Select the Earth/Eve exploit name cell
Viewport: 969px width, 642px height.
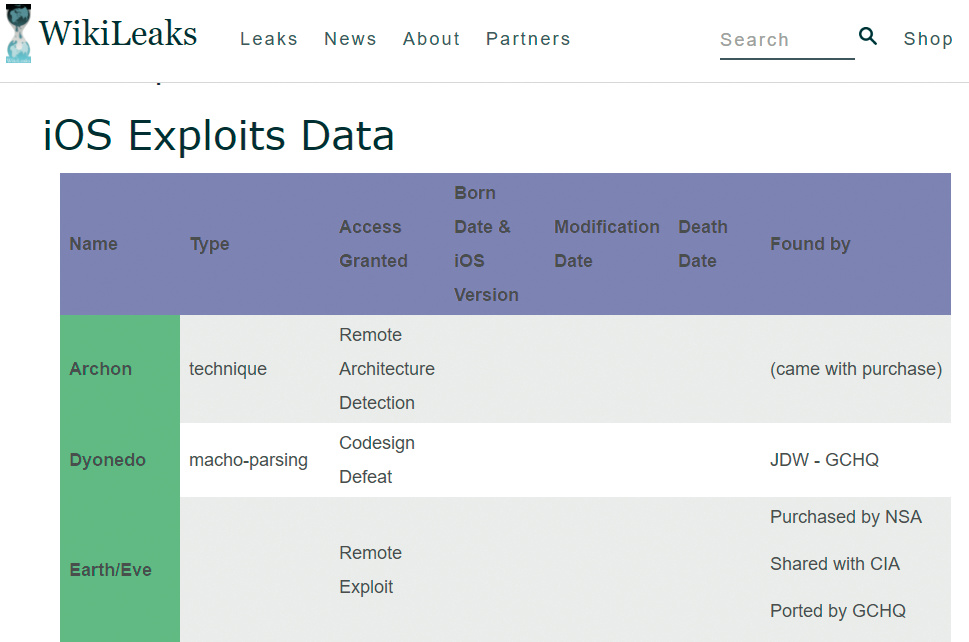[x=110, y=570]
